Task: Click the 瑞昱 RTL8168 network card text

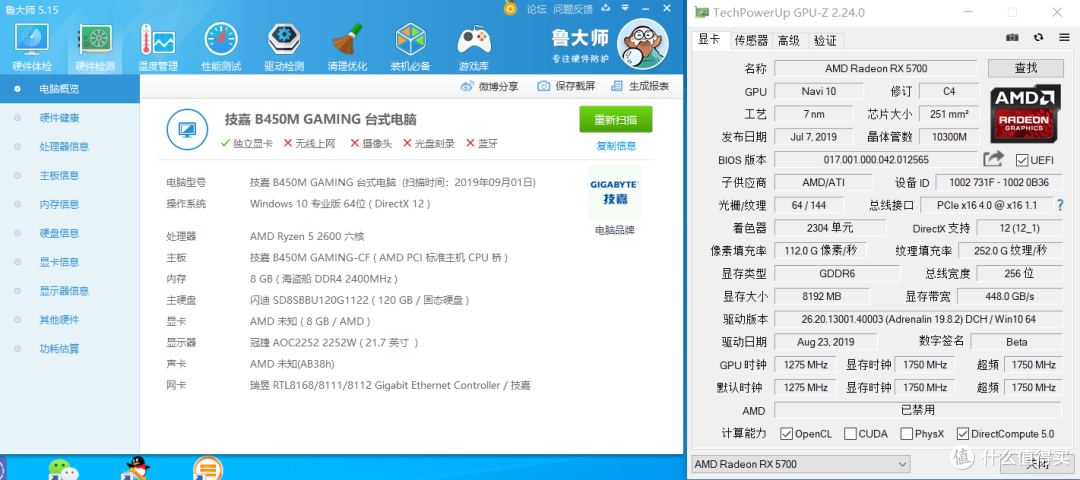Action: (390, 386)
